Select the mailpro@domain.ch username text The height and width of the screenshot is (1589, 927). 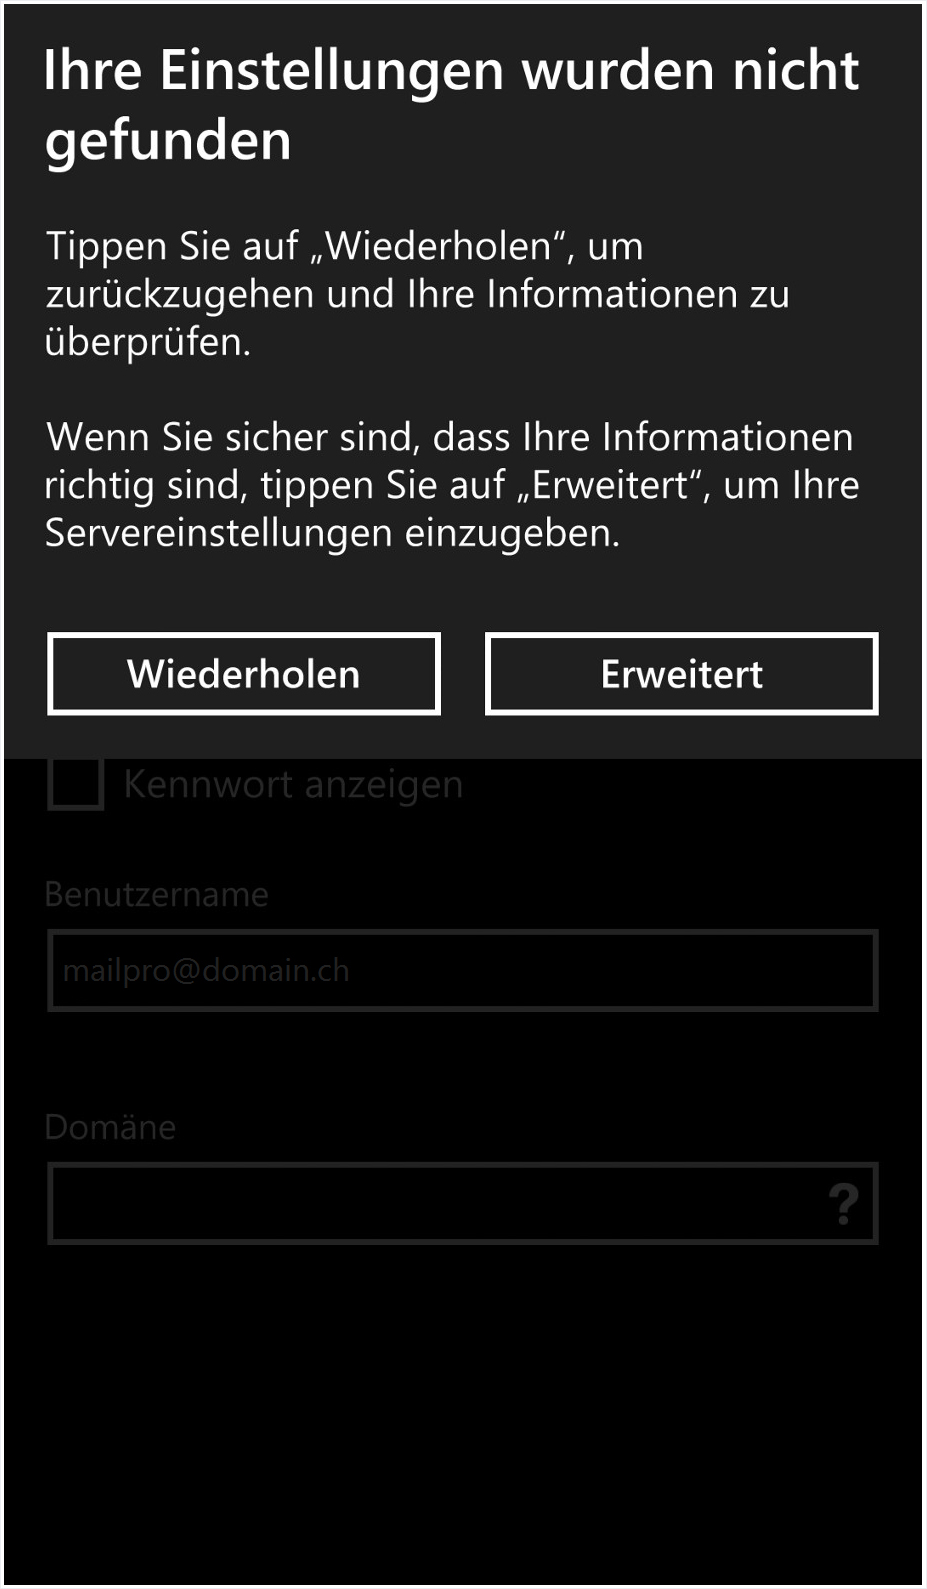point(206,970)
